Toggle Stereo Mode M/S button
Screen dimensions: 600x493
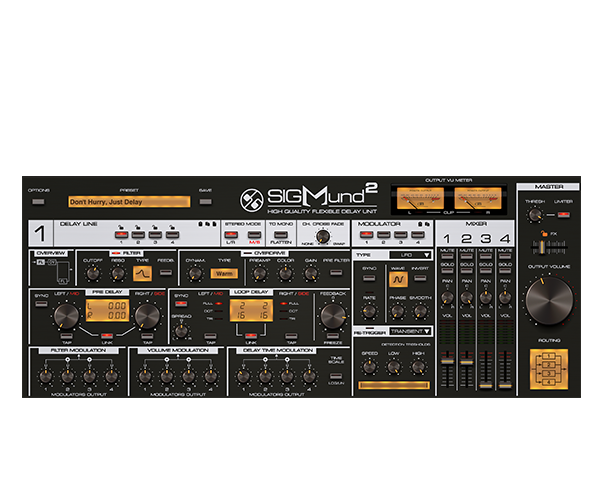254,235
